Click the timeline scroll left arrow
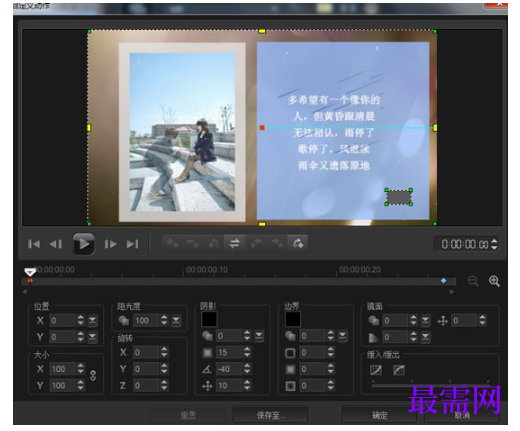Image resolution: width=520 pixels, height=431 pixels. pos(24,292)
